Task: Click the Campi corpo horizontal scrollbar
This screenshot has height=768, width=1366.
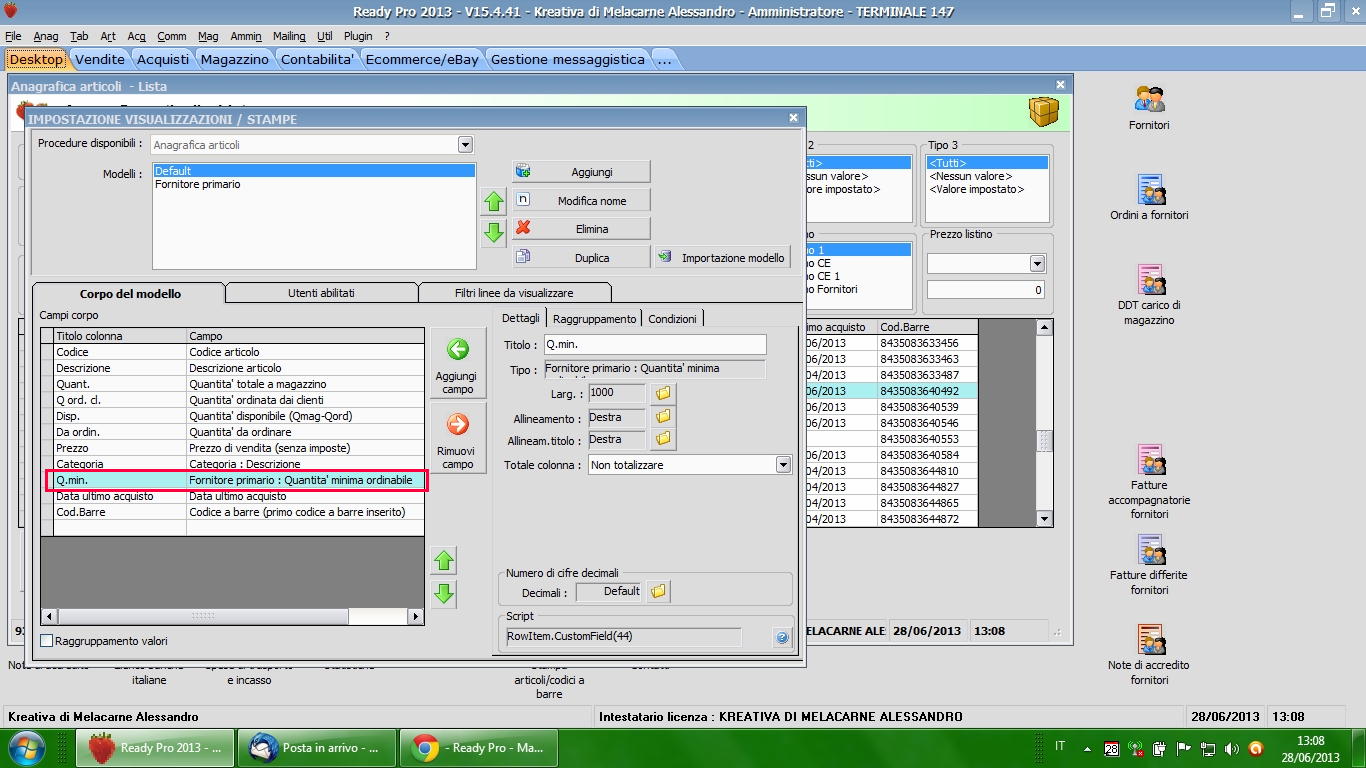Action: coord(233,617)
